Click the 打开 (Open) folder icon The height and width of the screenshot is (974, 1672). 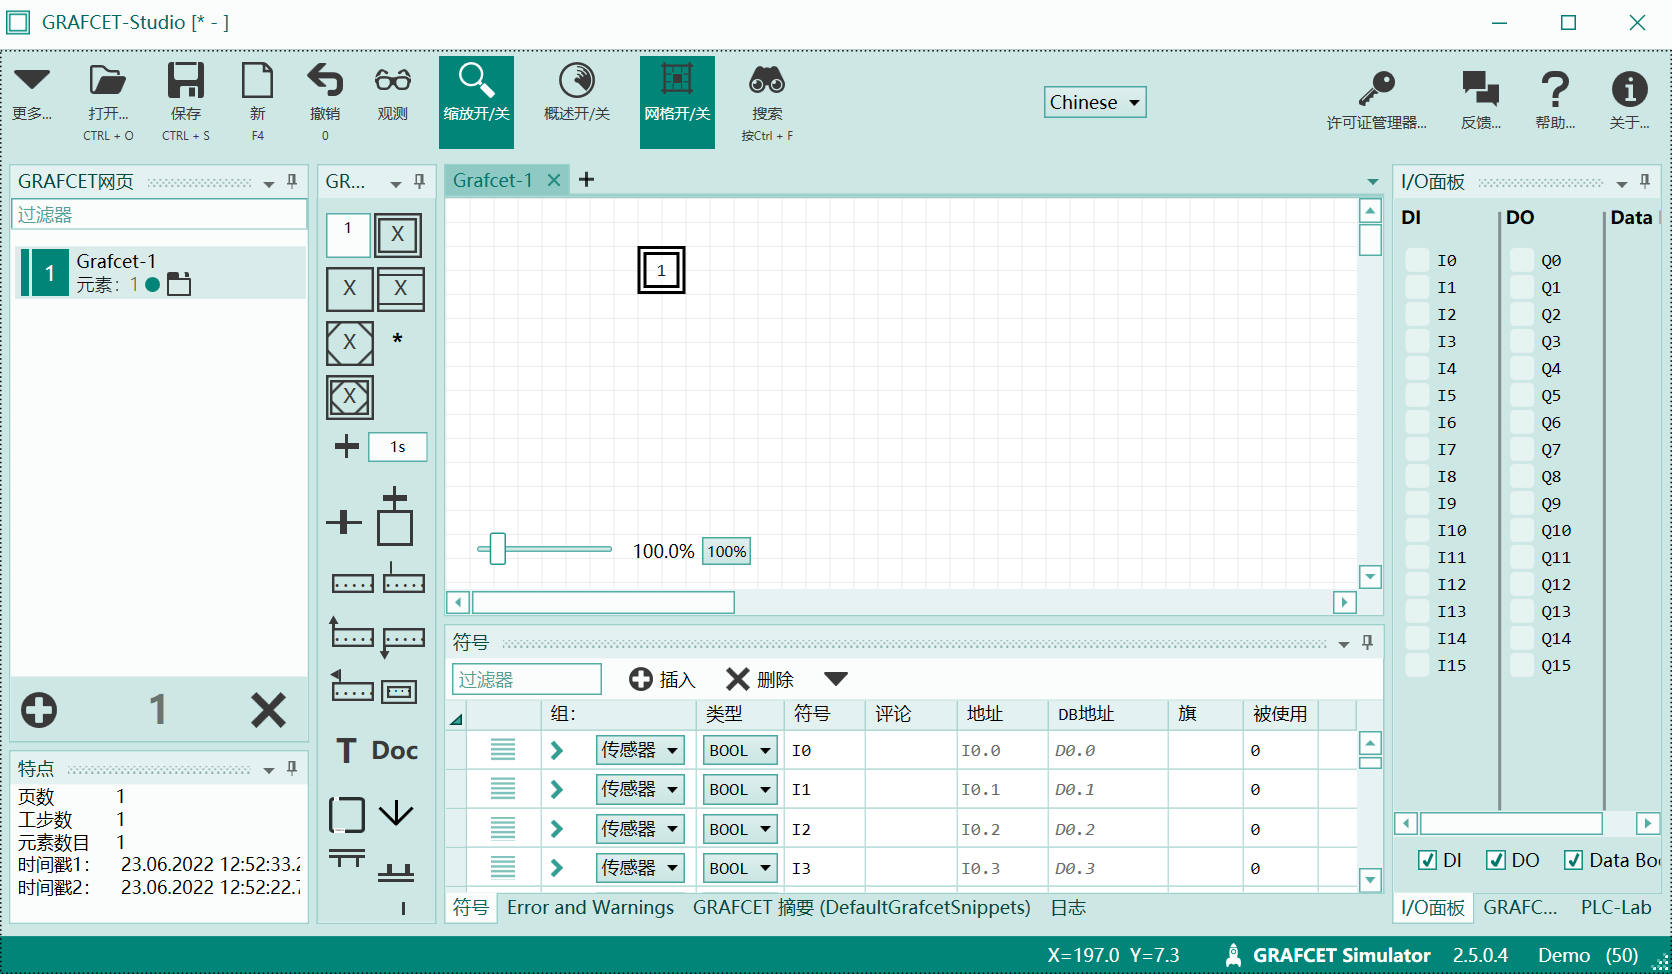107,80
